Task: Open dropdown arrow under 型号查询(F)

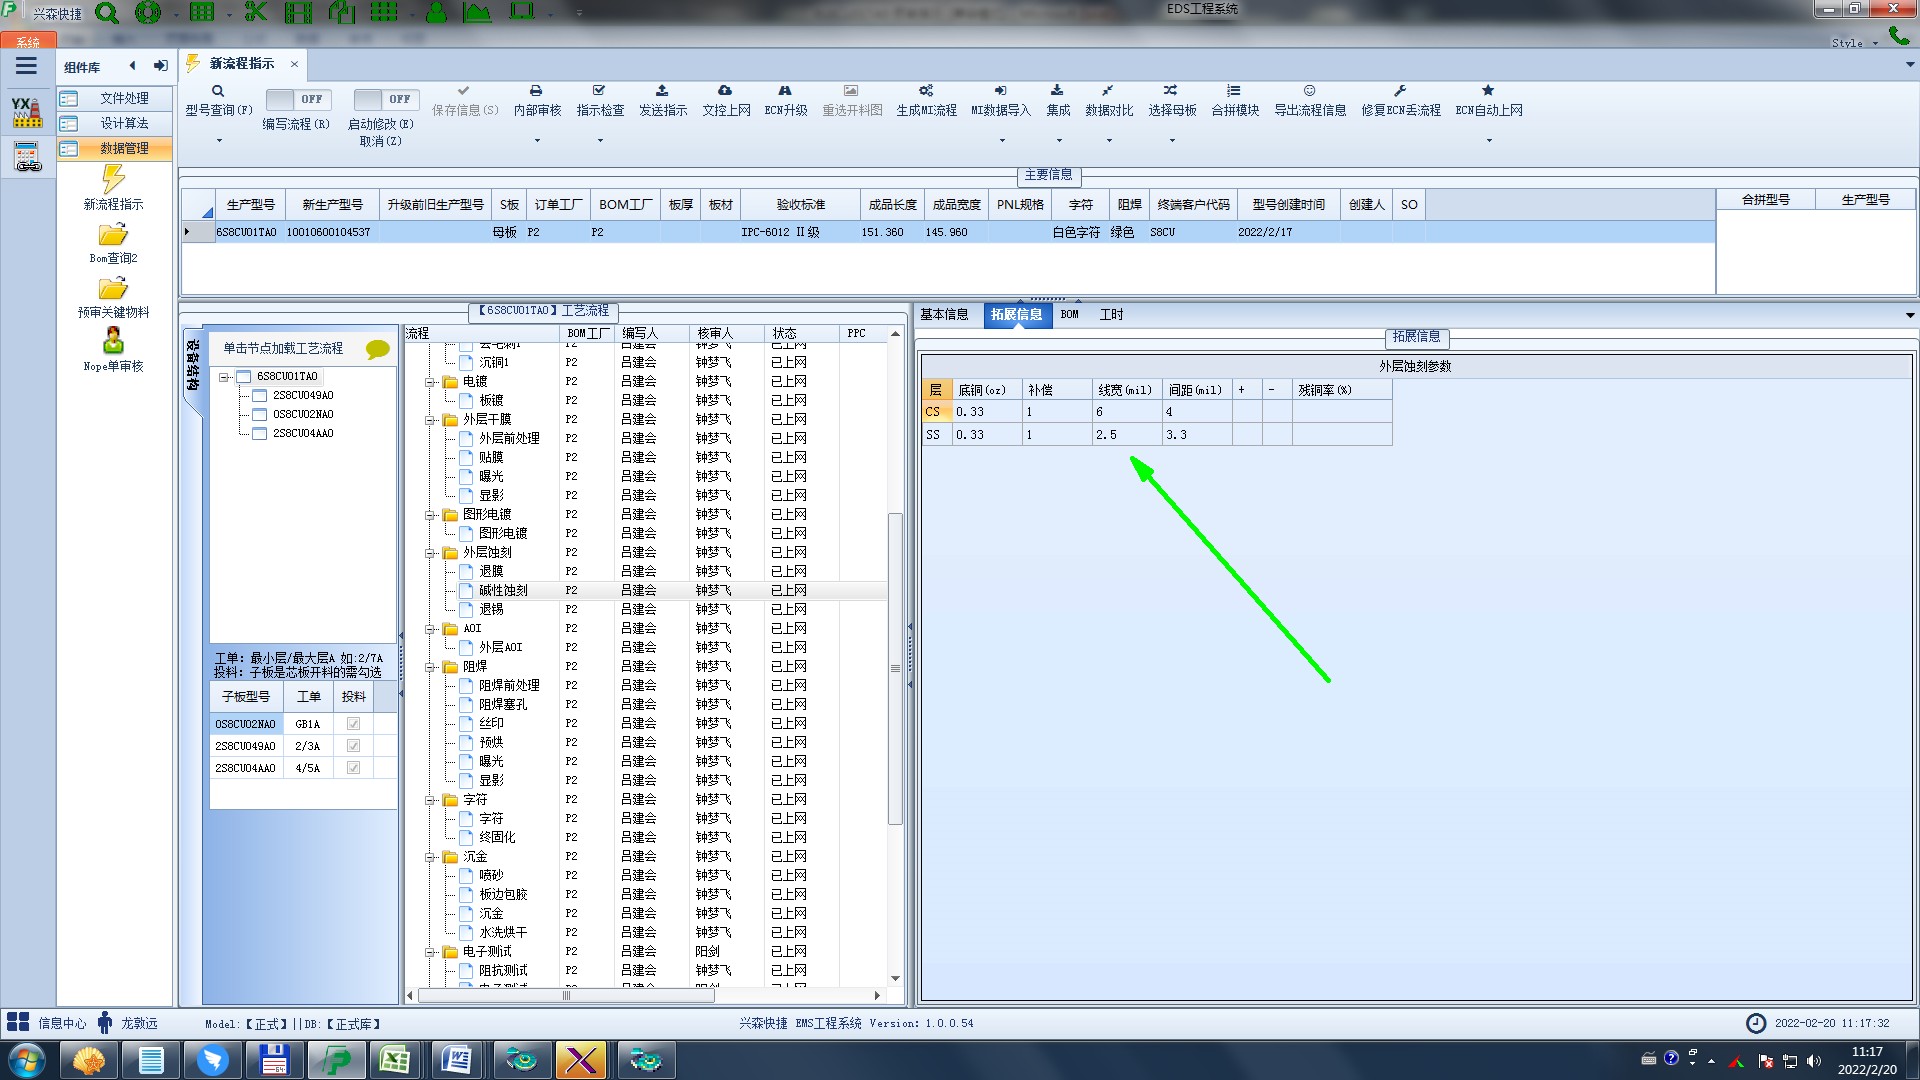Action: (219, 140)
